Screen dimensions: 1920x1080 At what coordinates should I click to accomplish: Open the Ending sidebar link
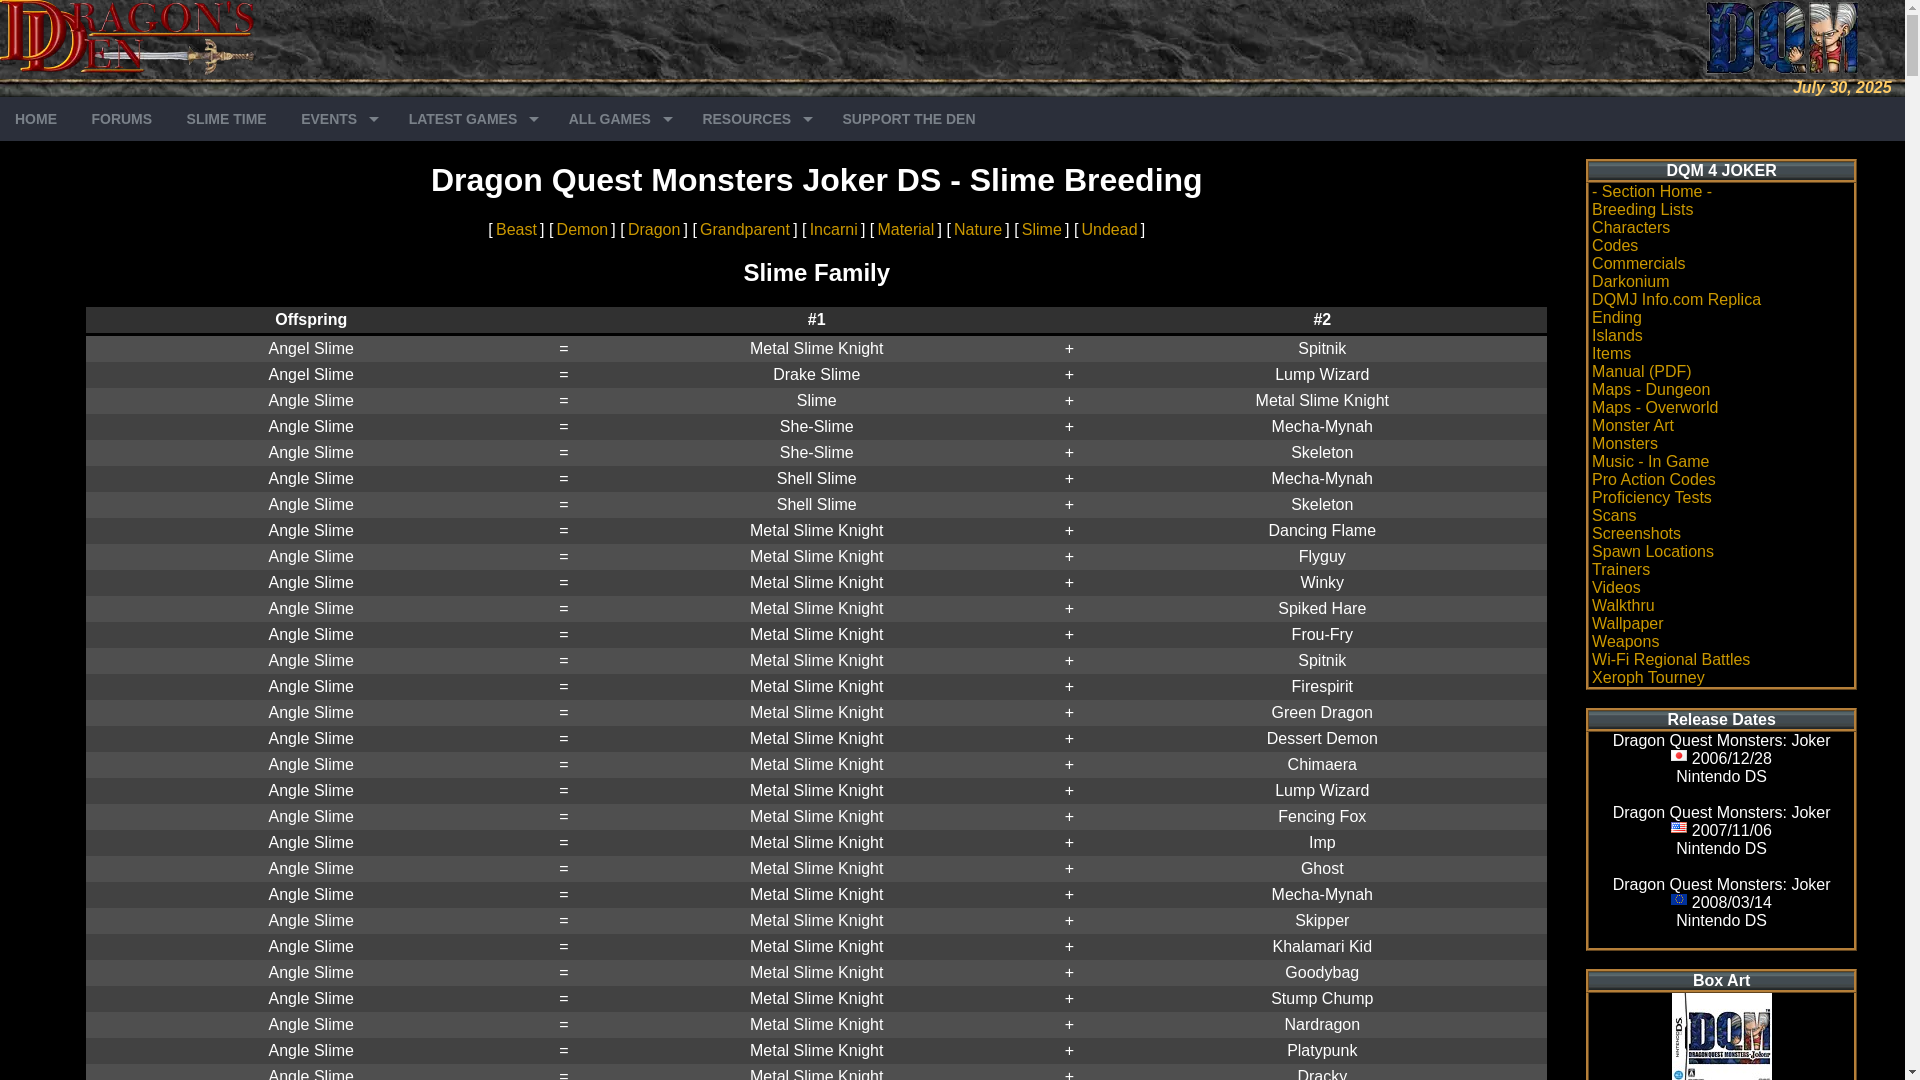coord(1617,318)
